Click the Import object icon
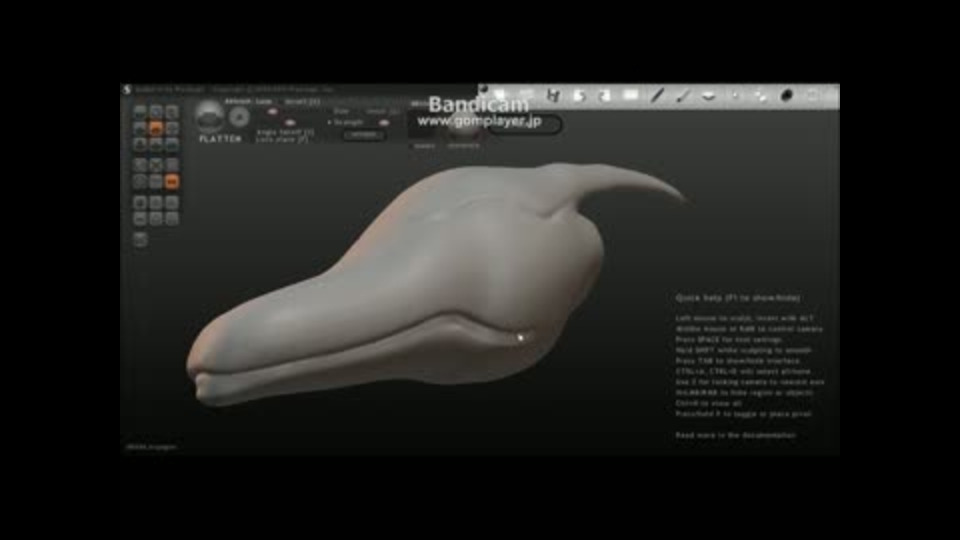The width and height of the screenshot is (960, 540). click(x=172, y=202)
